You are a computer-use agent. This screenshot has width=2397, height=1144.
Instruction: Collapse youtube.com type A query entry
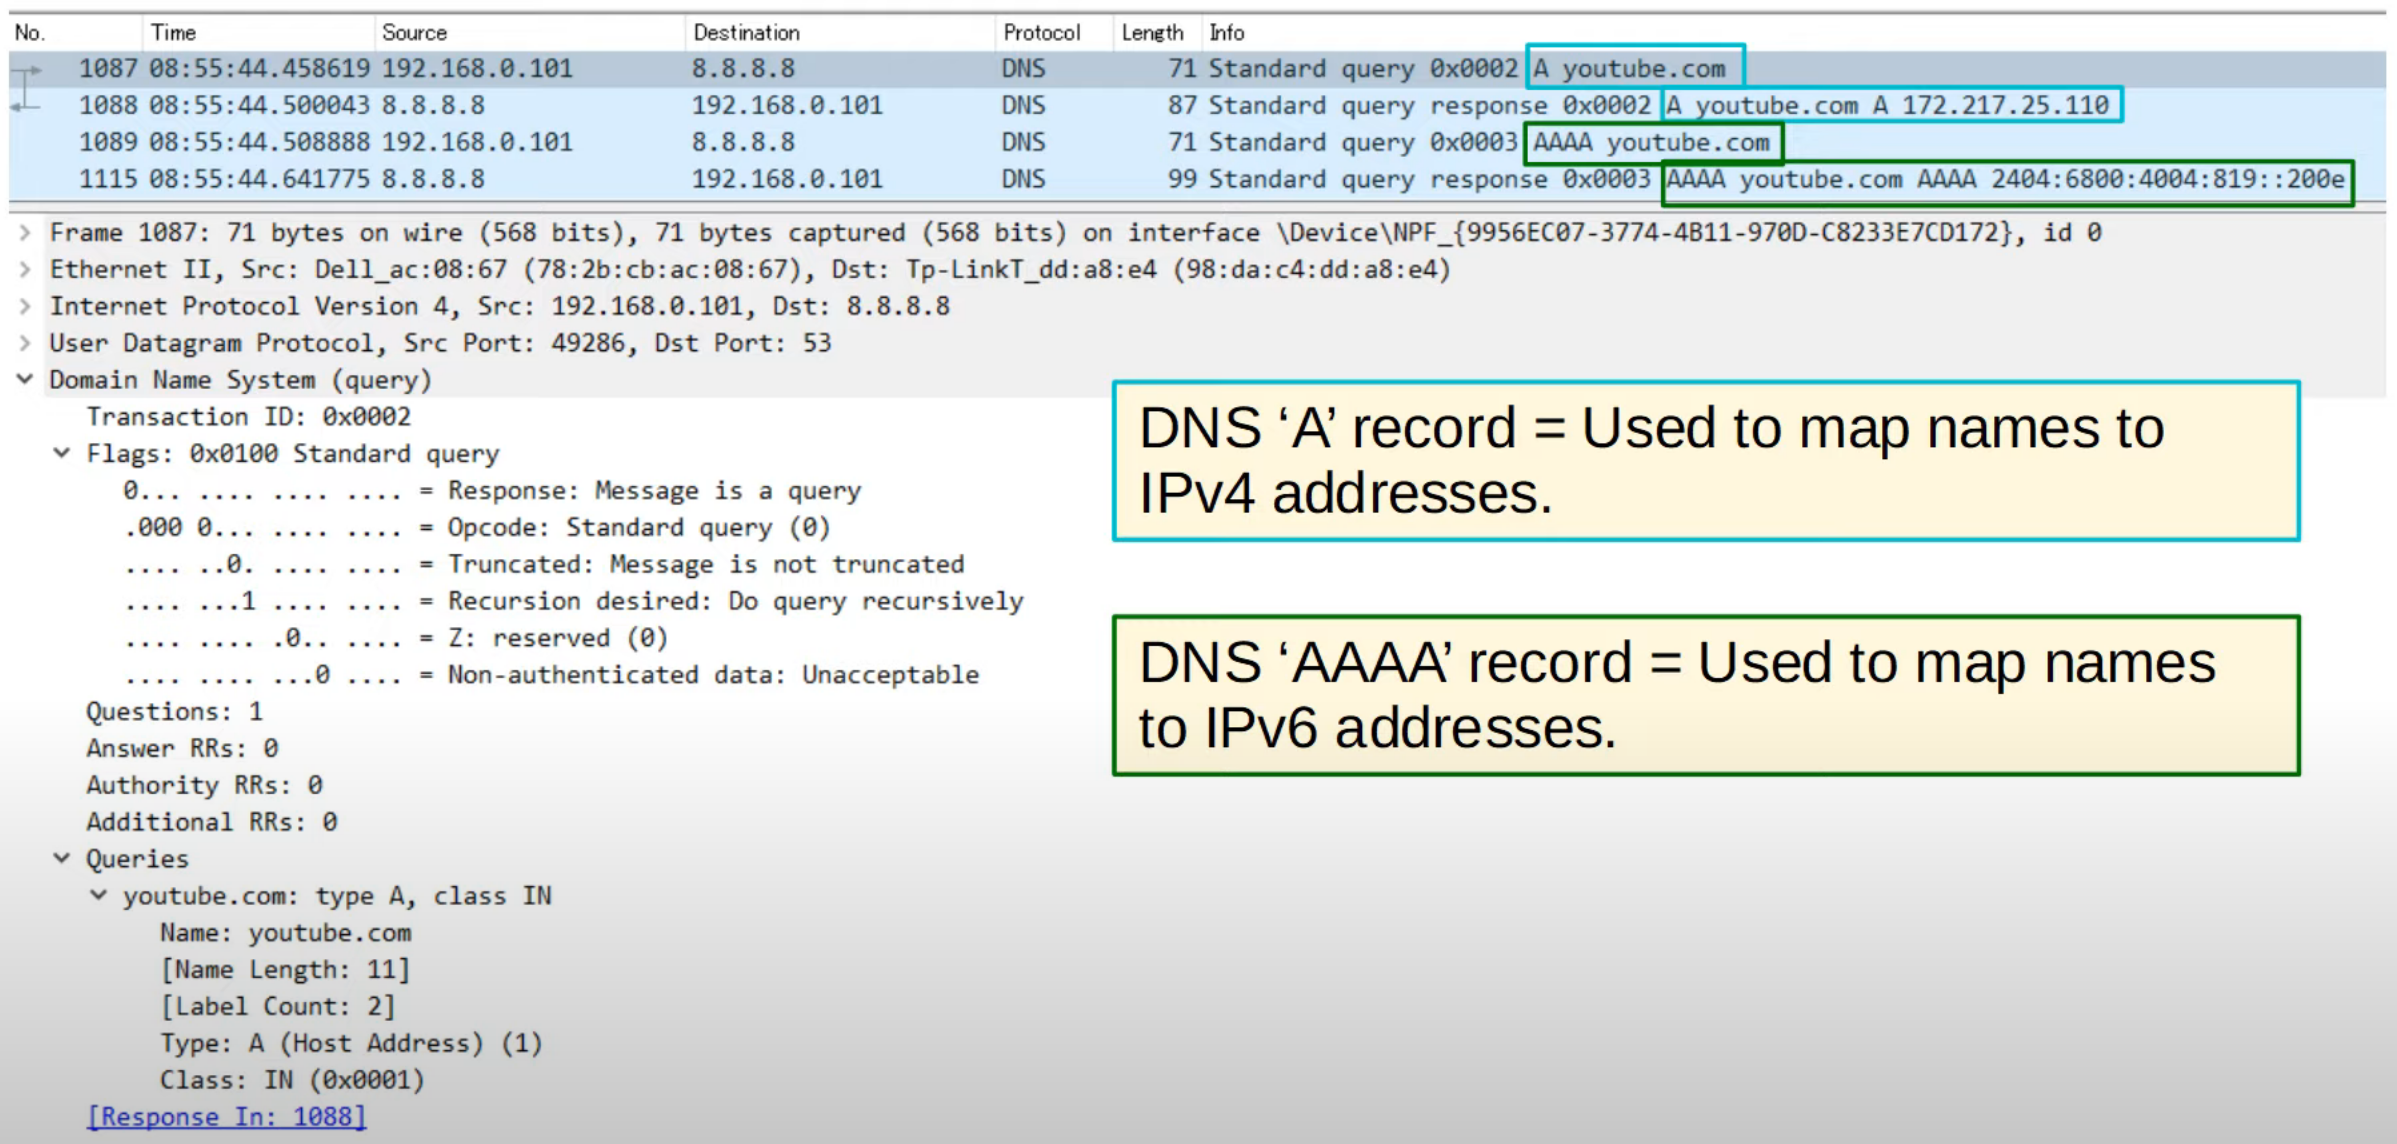point(99,896)
